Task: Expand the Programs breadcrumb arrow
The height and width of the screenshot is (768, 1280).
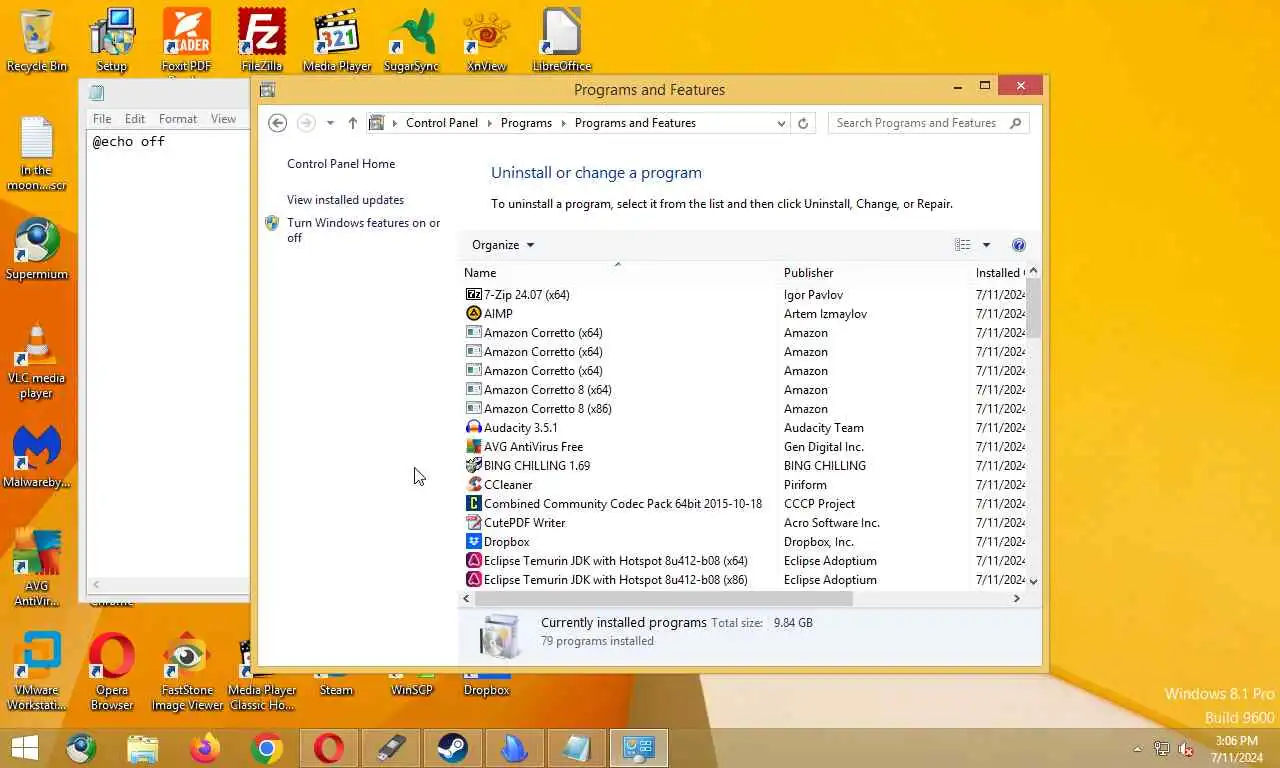Action: [x=563, y=123]
